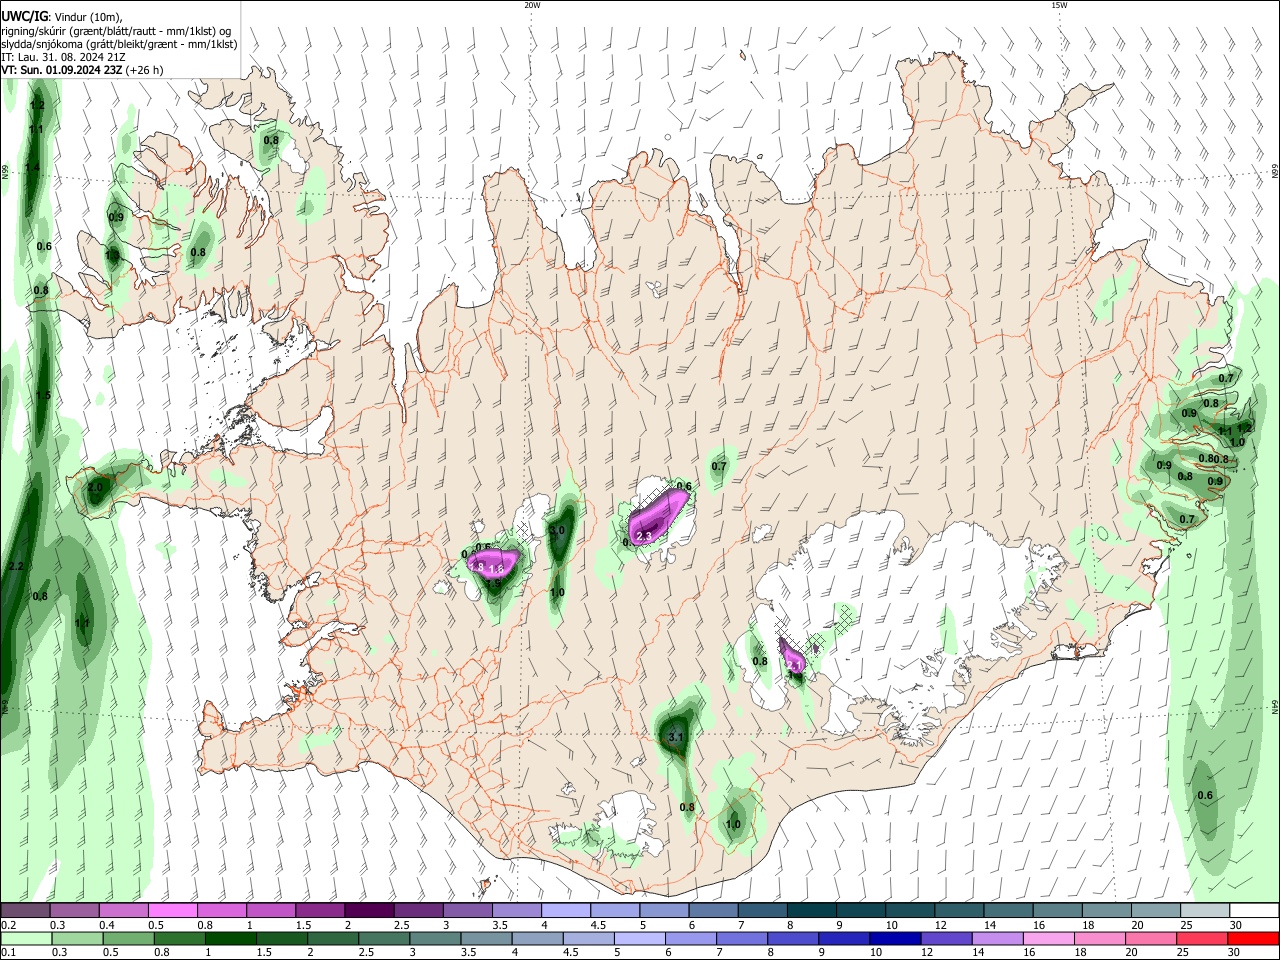Click the '2.2' value off the west coast
Image resolution: width=1280 pixels, height=960 pixels.
(15, 567)
